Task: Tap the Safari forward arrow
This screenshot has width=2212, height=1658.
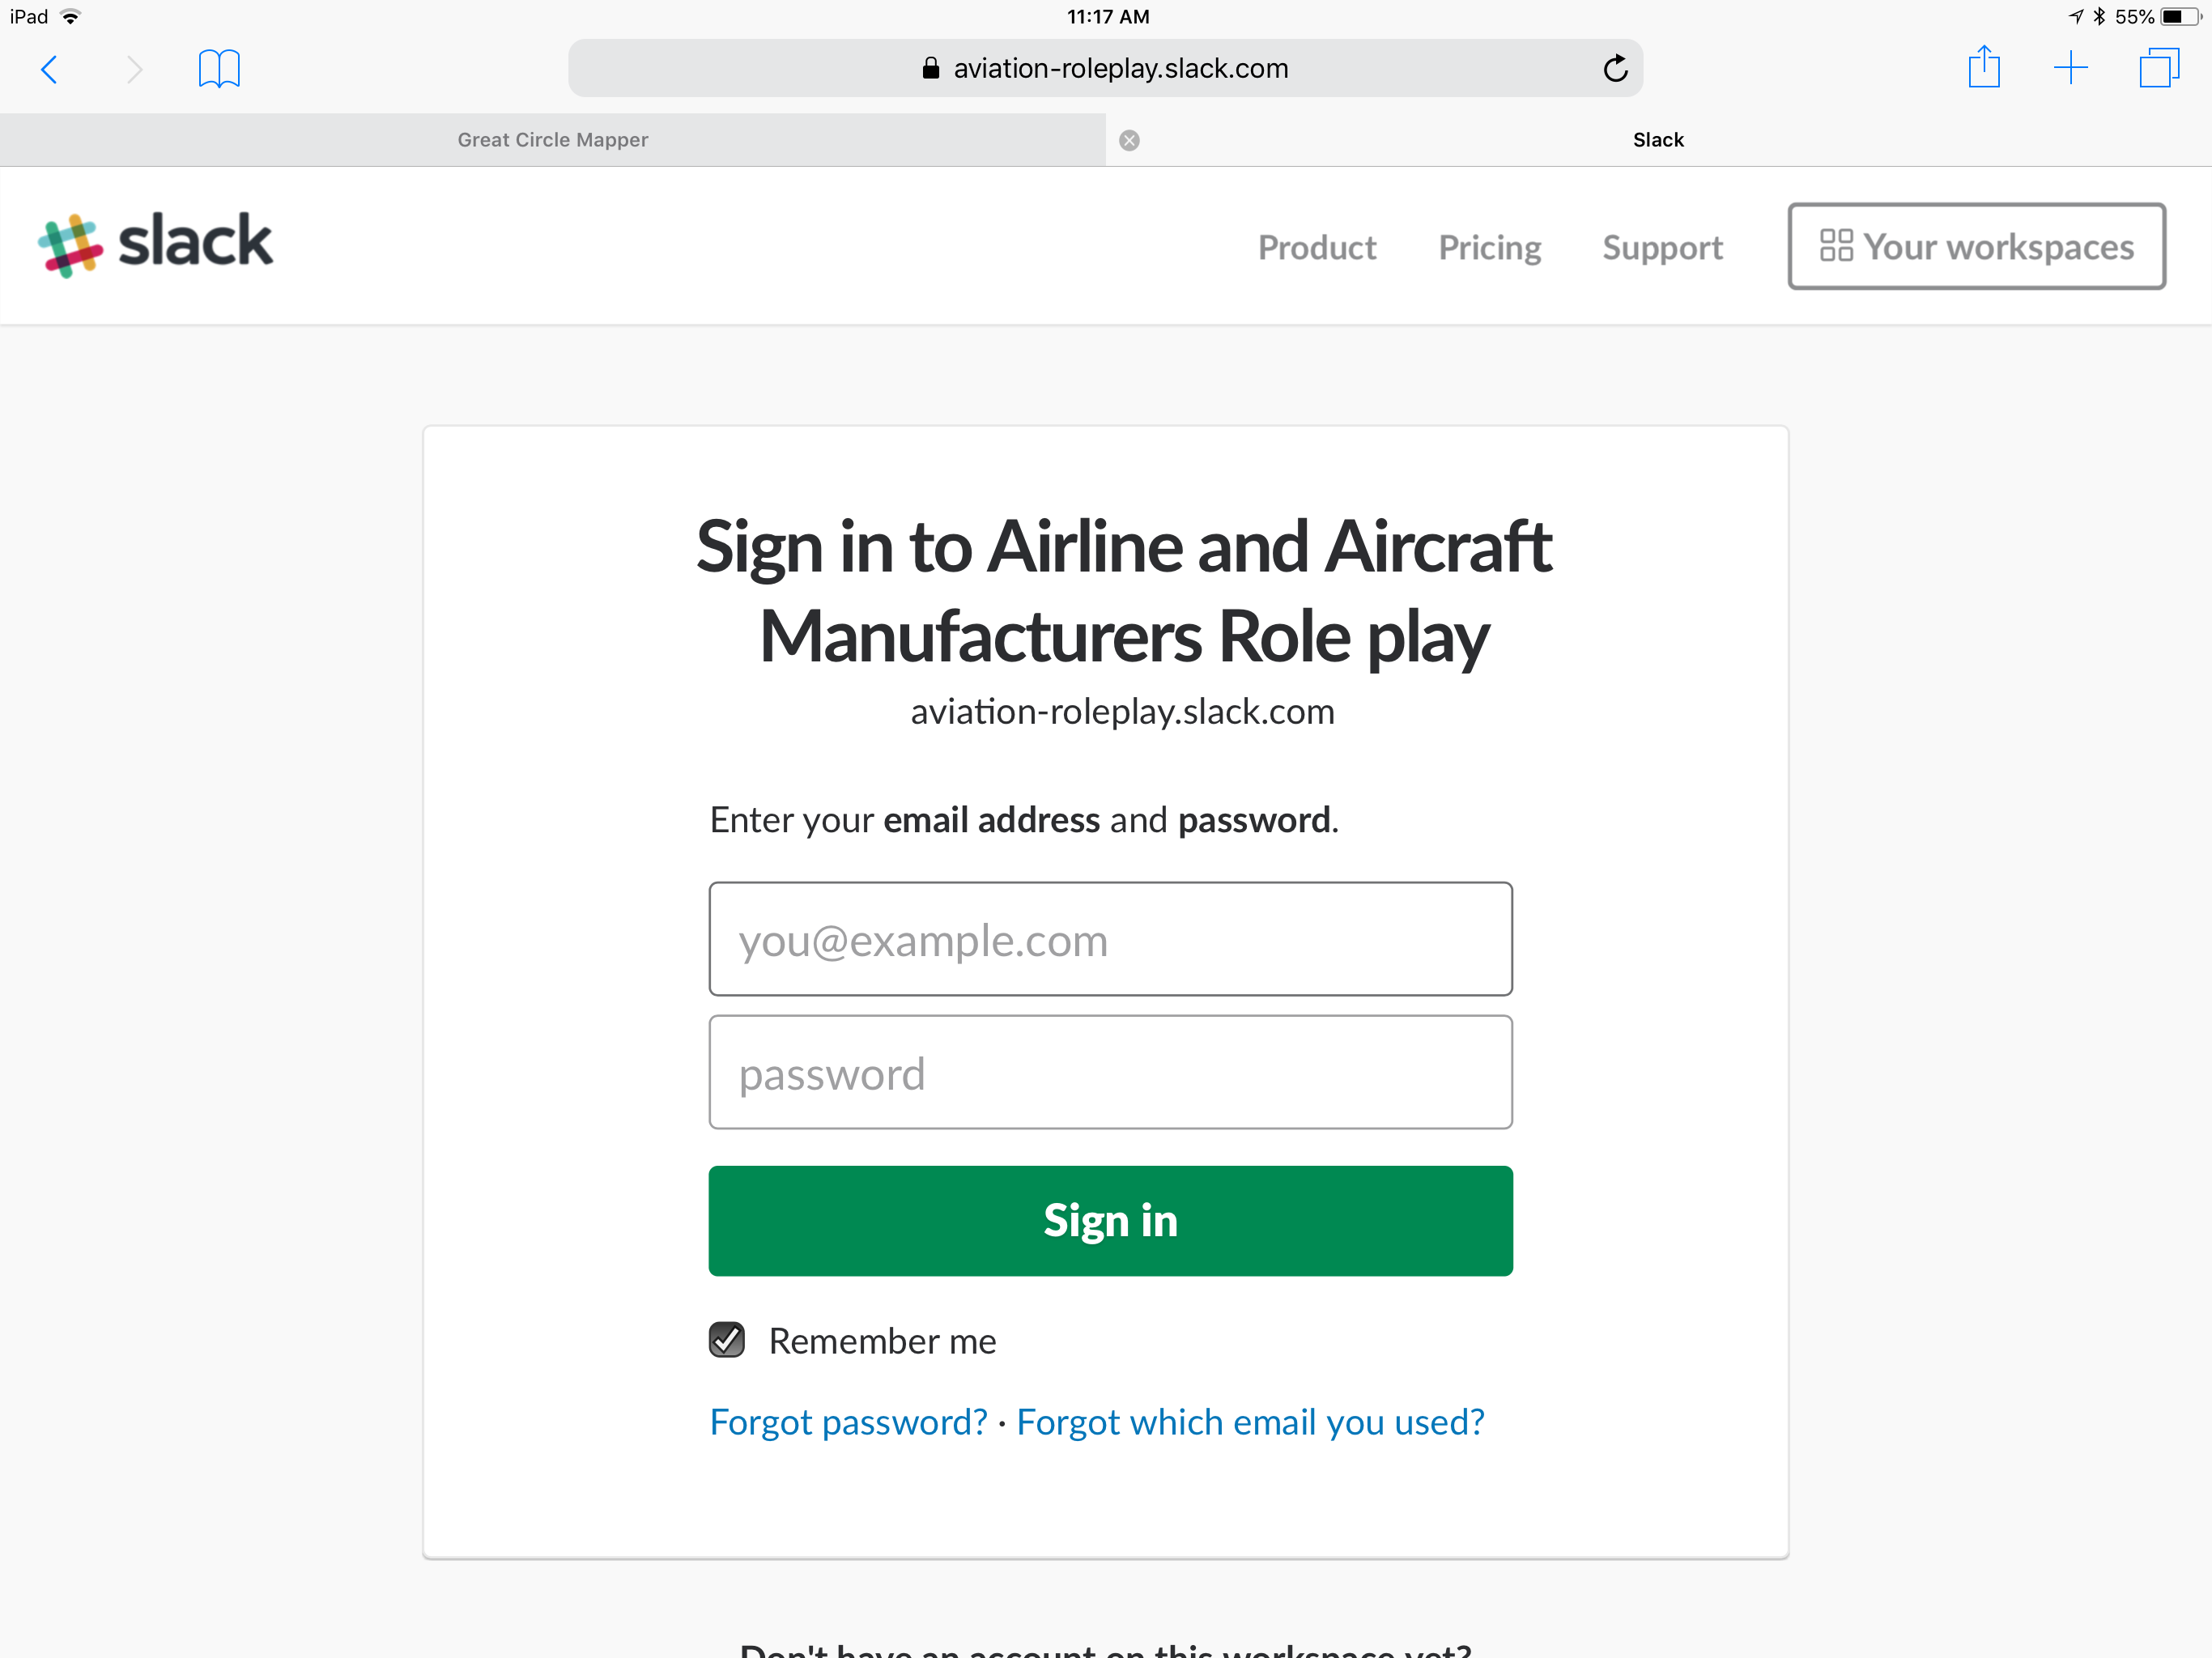Action: pos(134,69)
